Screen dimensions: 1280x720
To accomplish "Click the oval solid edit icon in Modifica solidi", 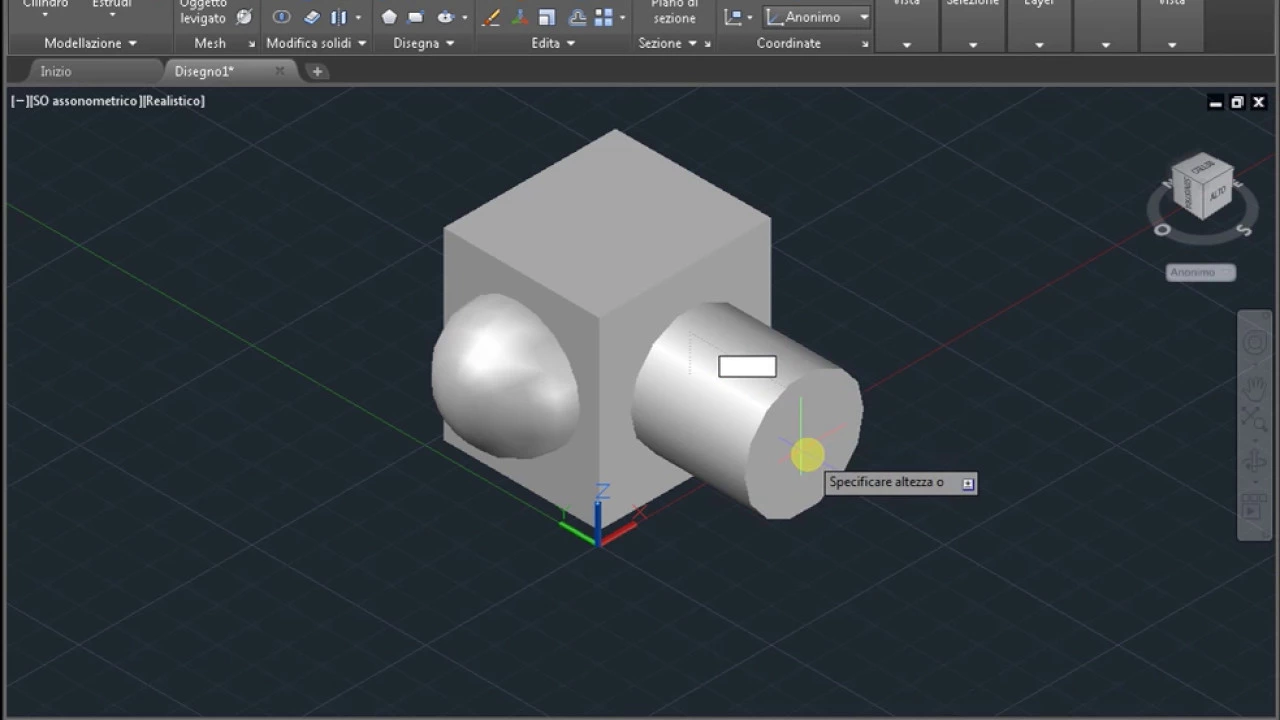I will [282, 17].
